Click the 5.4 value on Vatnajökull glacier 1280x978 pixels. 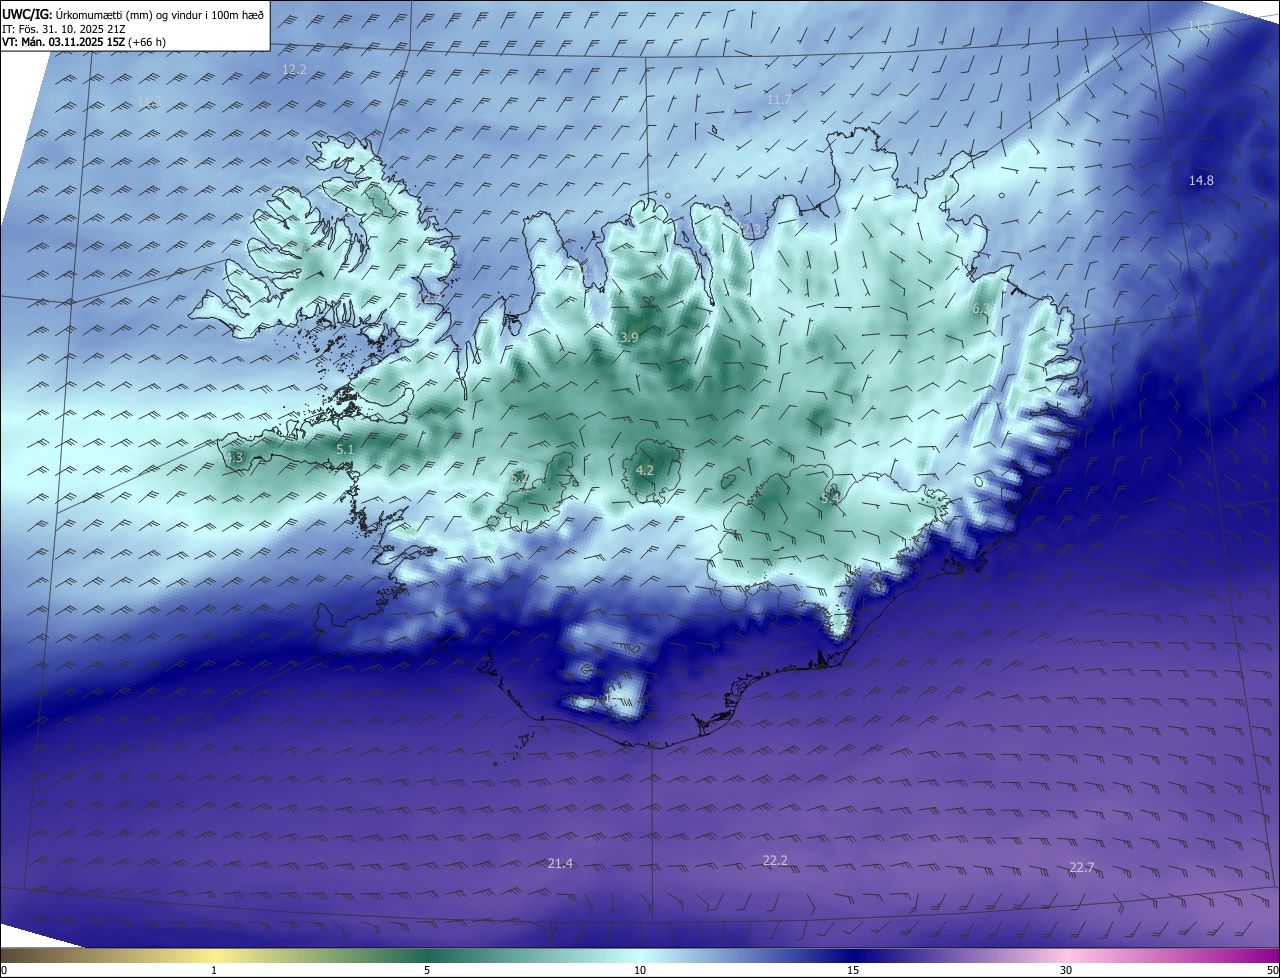coord(830,498)
